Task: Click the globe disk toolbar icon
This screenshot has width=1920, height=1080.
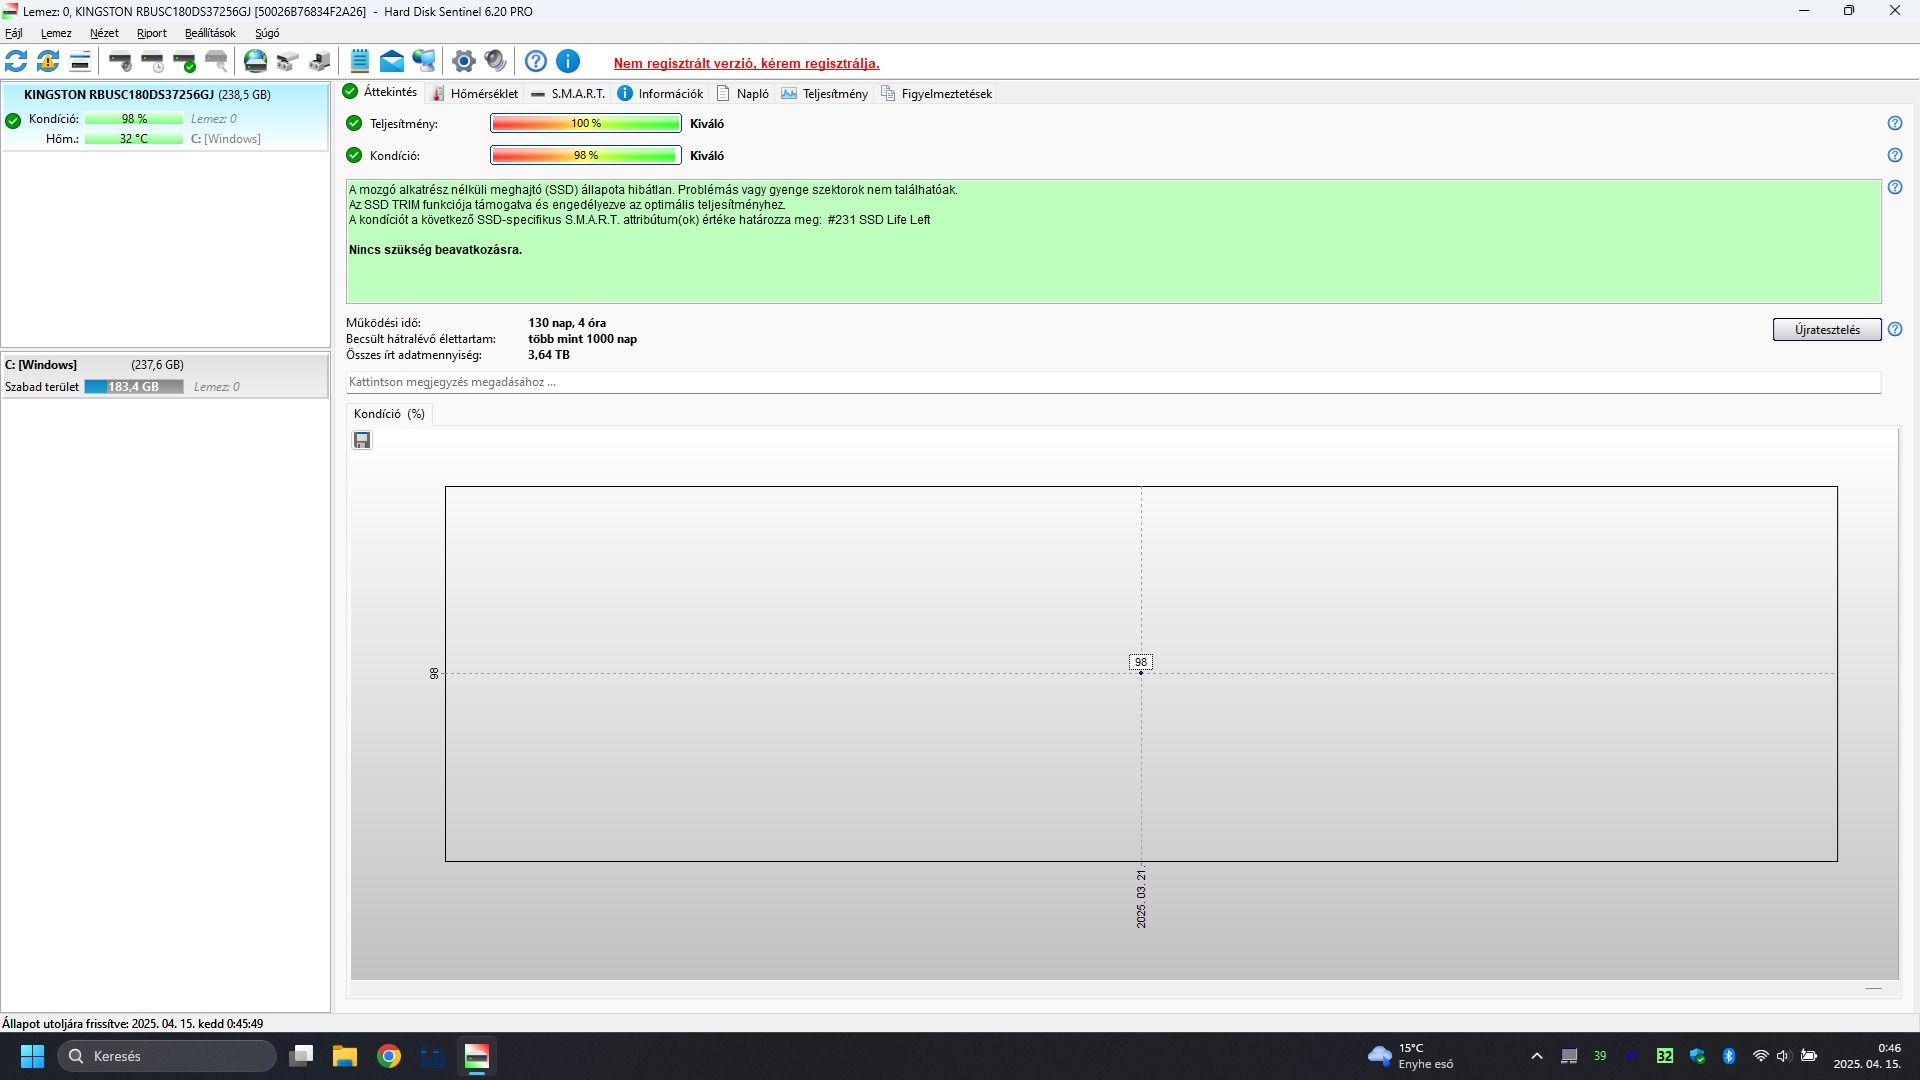Action: 256,61
